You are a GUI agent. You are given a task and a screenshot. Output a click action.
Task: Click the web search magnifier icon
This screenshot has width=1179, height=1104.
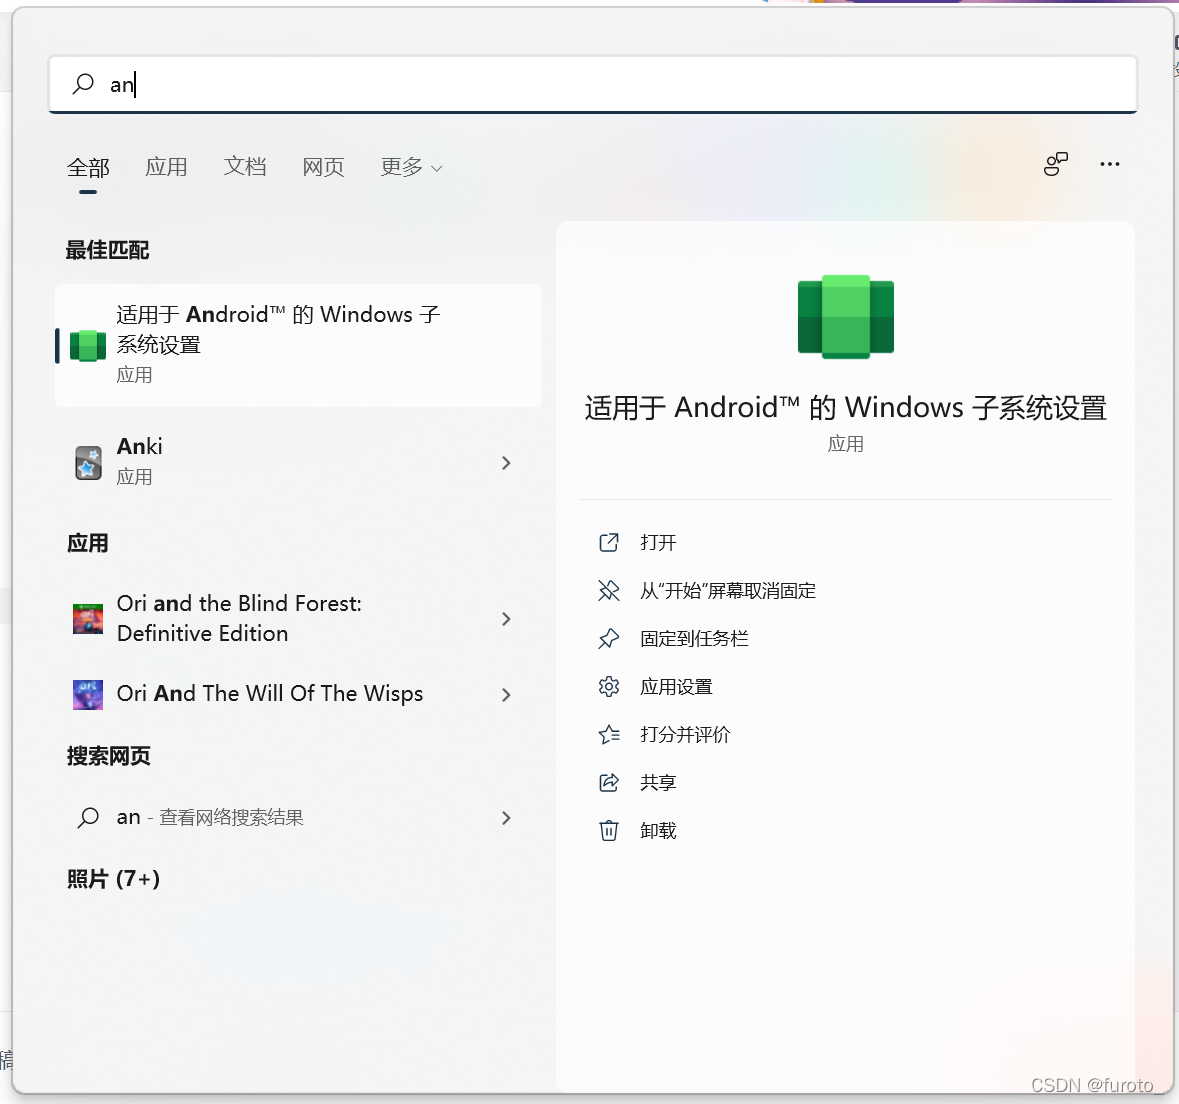click(x=88, y=817)
